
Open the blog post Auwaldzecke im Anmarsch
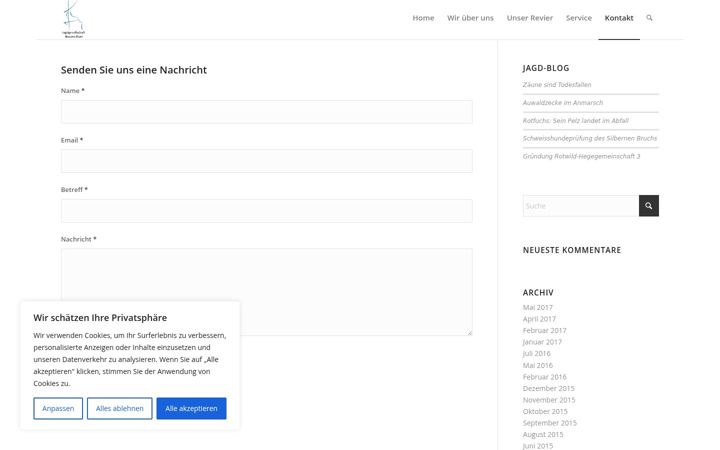tap(562, 102)
